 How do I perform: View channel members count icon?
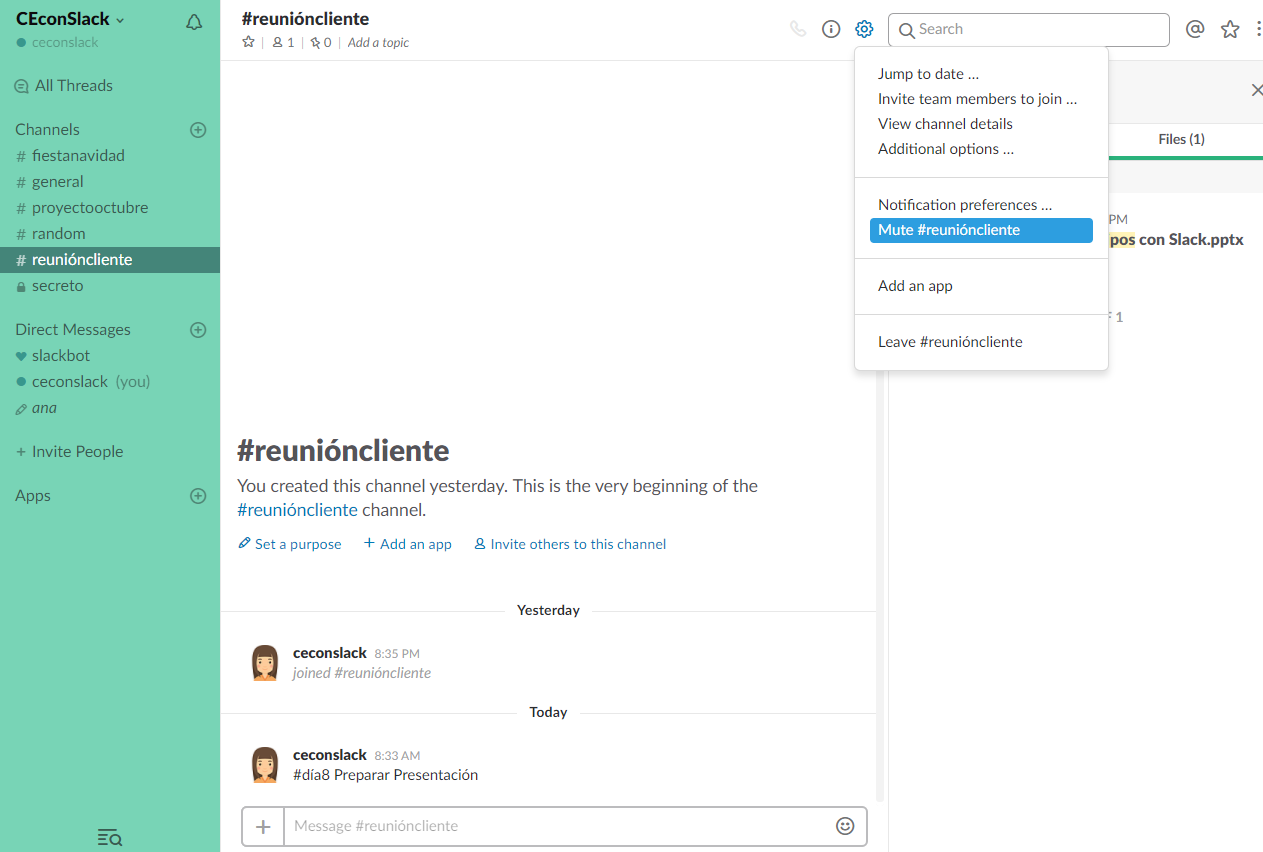click(284, 42)
